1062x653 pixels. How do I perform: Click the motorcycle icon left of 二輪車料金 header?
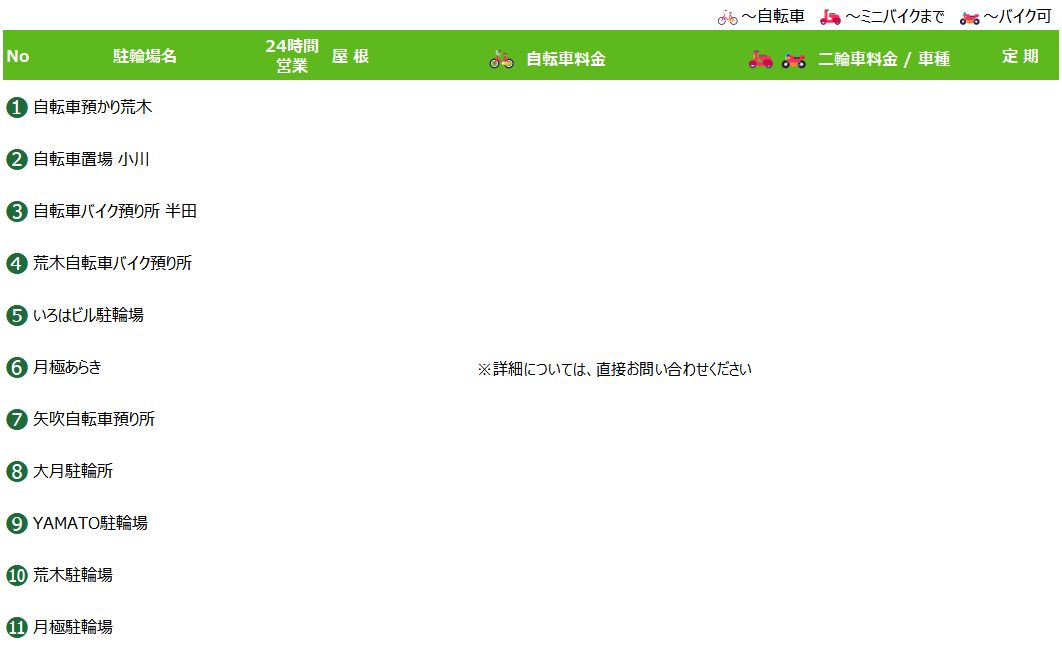794,59
